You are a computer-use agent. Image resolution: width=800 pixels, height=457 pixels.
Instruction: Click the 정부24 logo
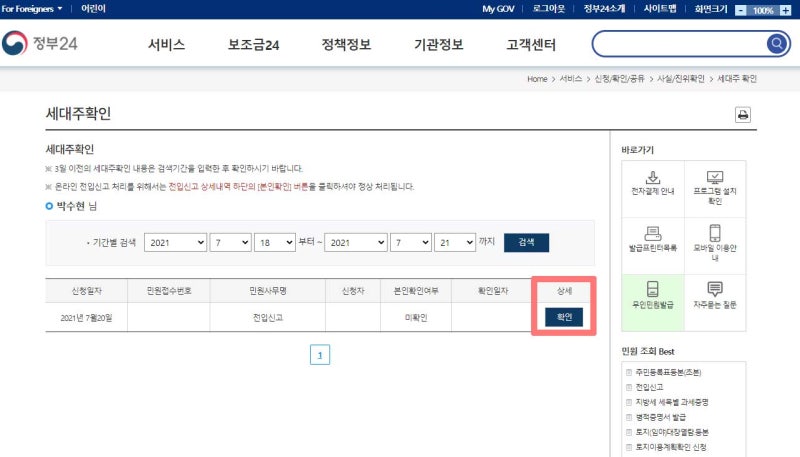[x=40, y=43]
